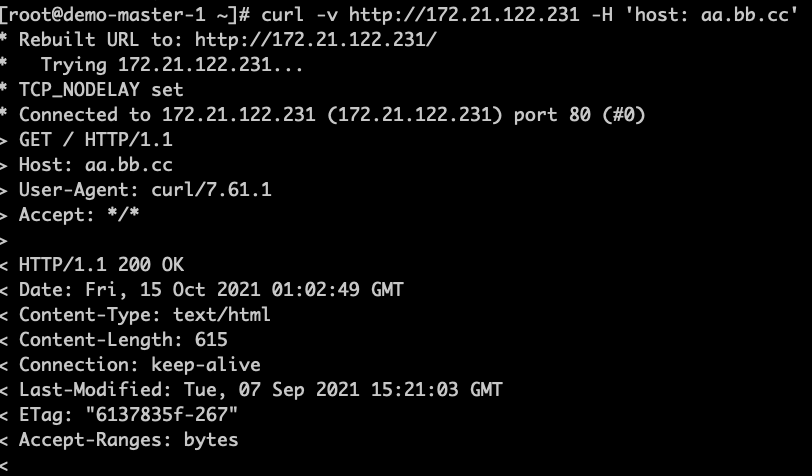Click the curl command URL http://172.21.122.231
Image resolution: width=812 pixels, height=476 pixels.
464,15
